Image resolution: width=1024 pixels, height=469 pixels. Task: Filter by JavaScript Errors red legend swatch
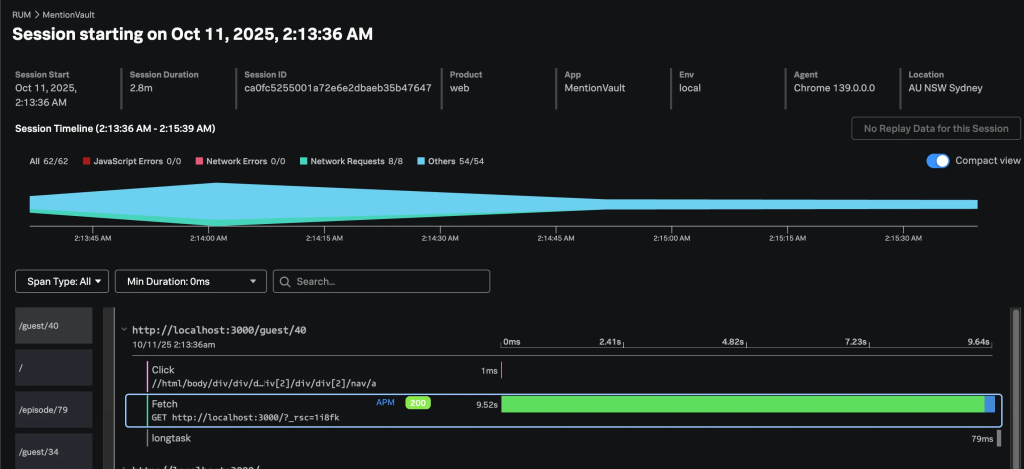click(87, 161)
